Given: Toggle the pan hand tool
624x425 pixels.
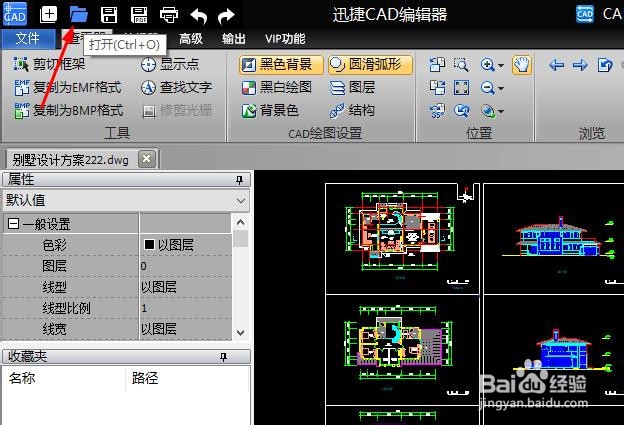Looking at the screenshot, I should [522, 64].
